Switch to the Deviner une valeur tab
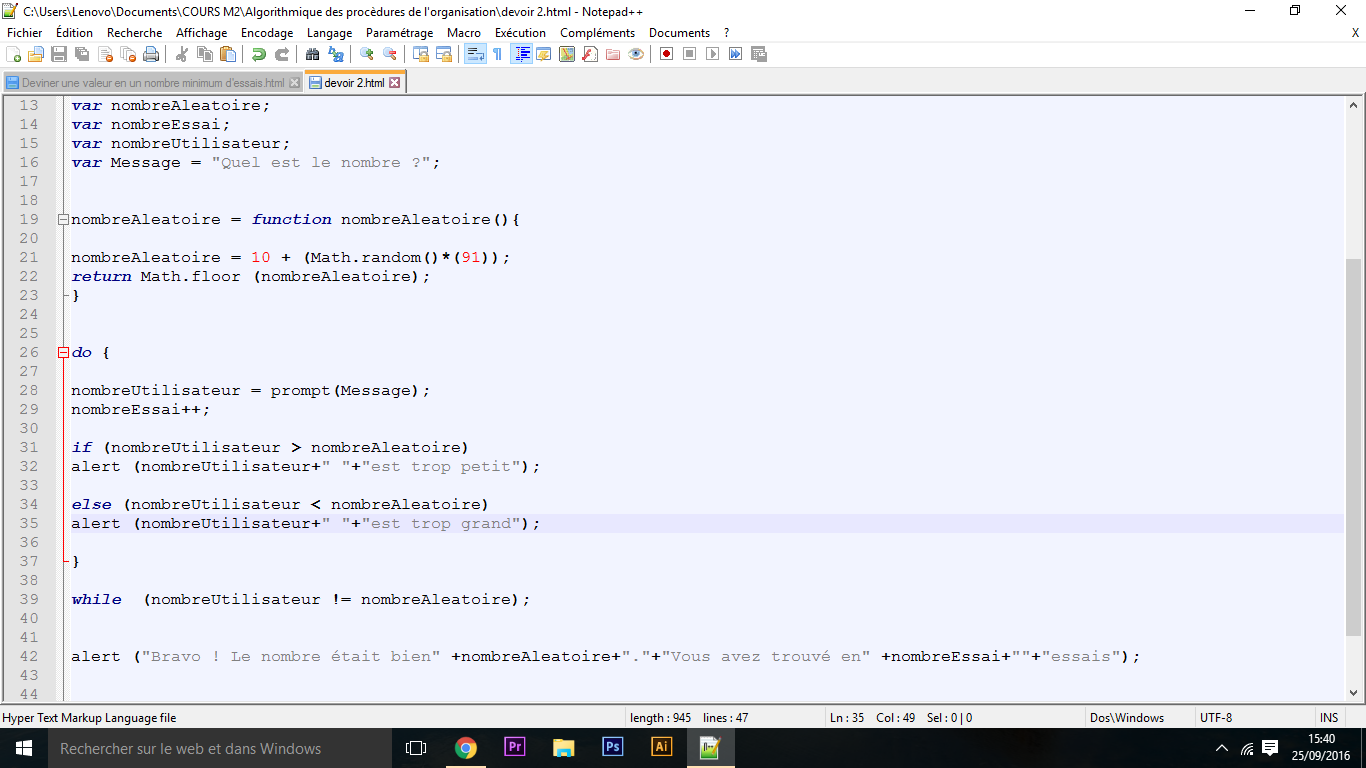 150,81
